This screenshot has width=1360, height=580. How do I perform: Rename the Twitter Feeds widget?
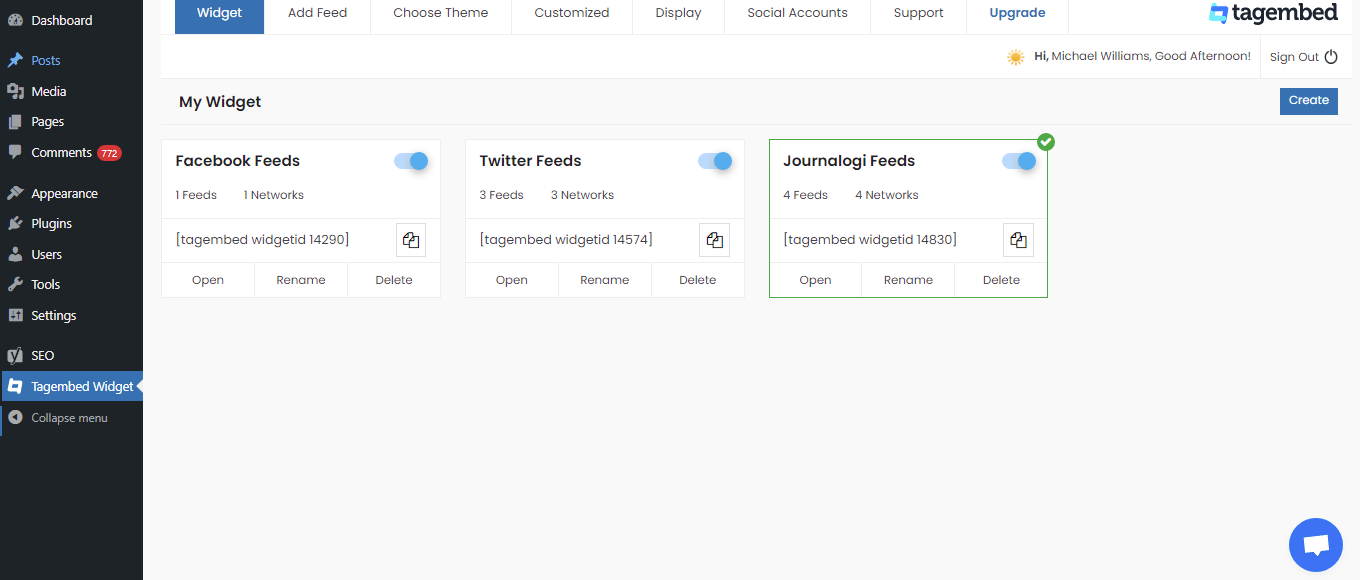[x=605, y=280]
